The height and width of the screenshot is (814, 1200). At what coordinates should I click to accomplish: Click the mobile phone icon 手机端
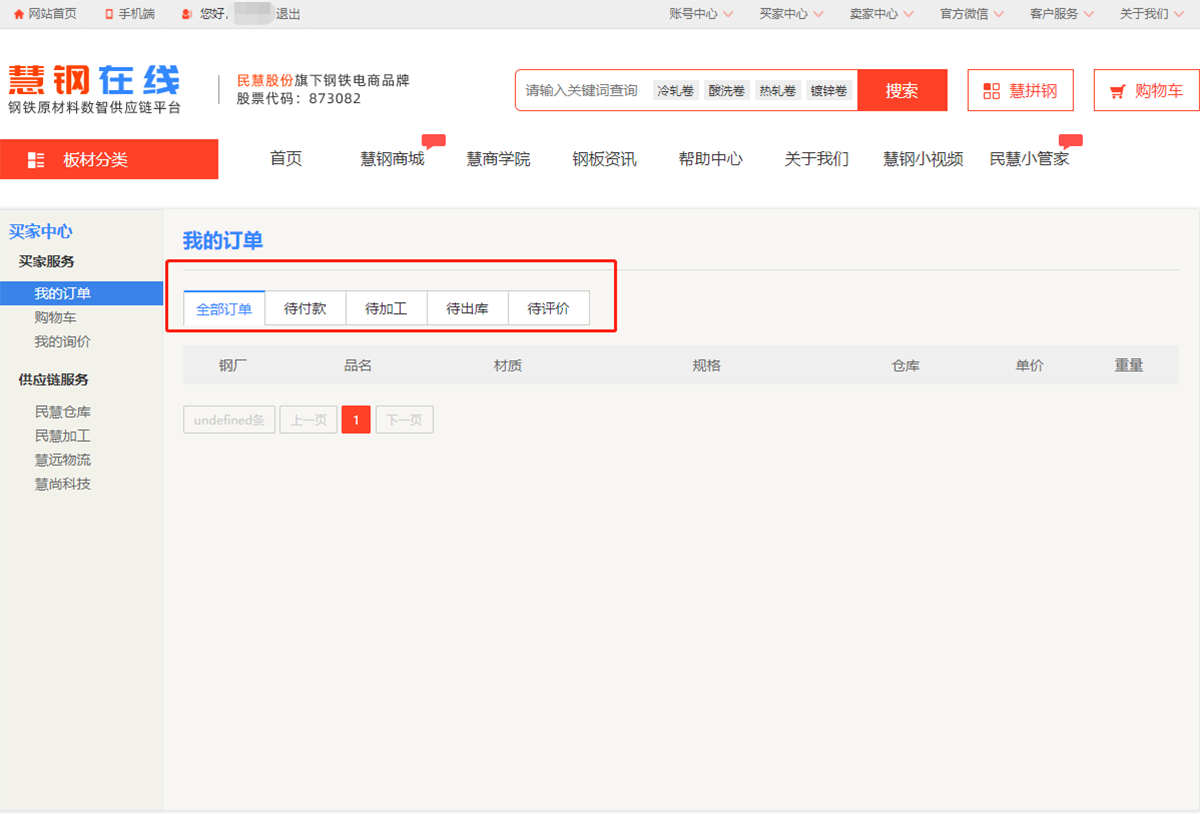point(109,14)
